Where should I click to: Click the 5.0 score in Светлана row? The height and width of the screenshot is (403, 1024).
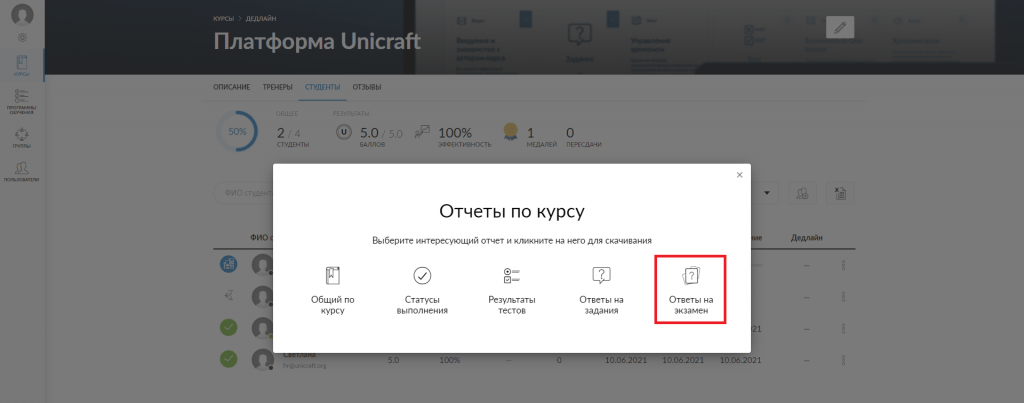click(x=393, y=360)
